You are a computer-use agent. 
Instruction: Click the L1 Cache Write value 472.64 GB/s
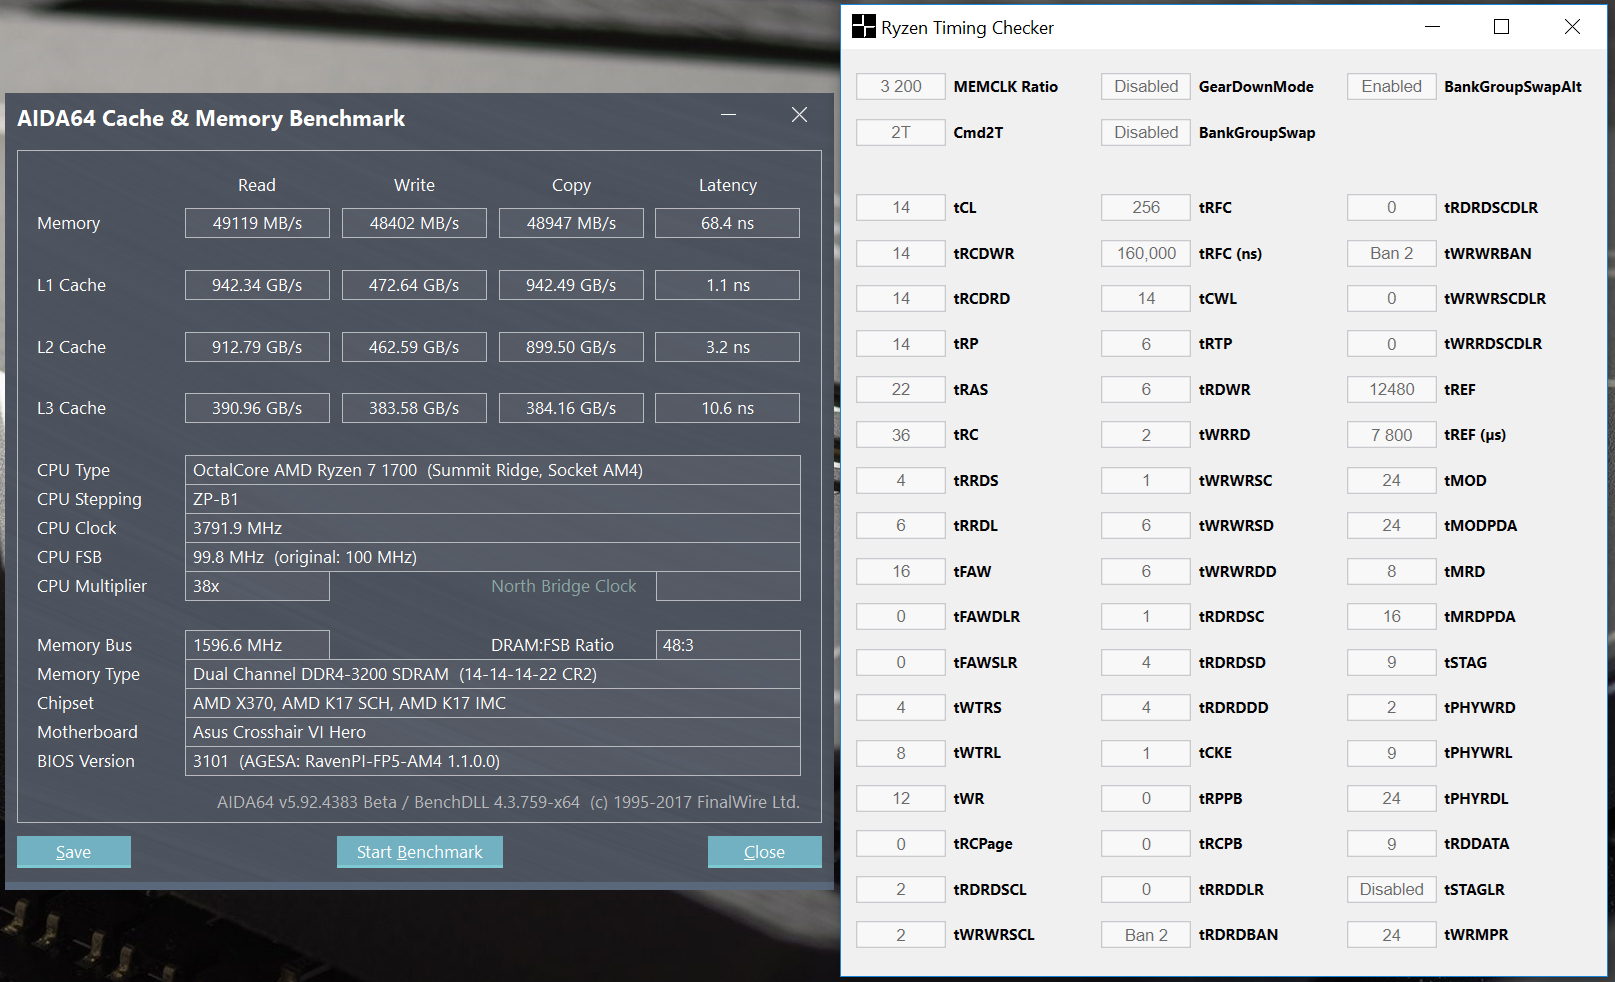414,285
